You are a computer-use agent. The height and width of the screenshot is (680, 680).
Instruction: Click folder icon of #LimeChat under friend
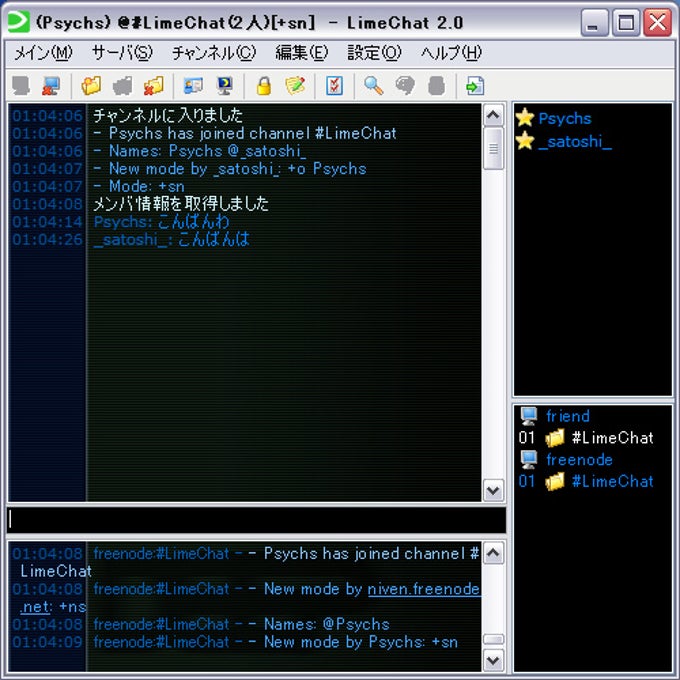click(x=555, y=438)
